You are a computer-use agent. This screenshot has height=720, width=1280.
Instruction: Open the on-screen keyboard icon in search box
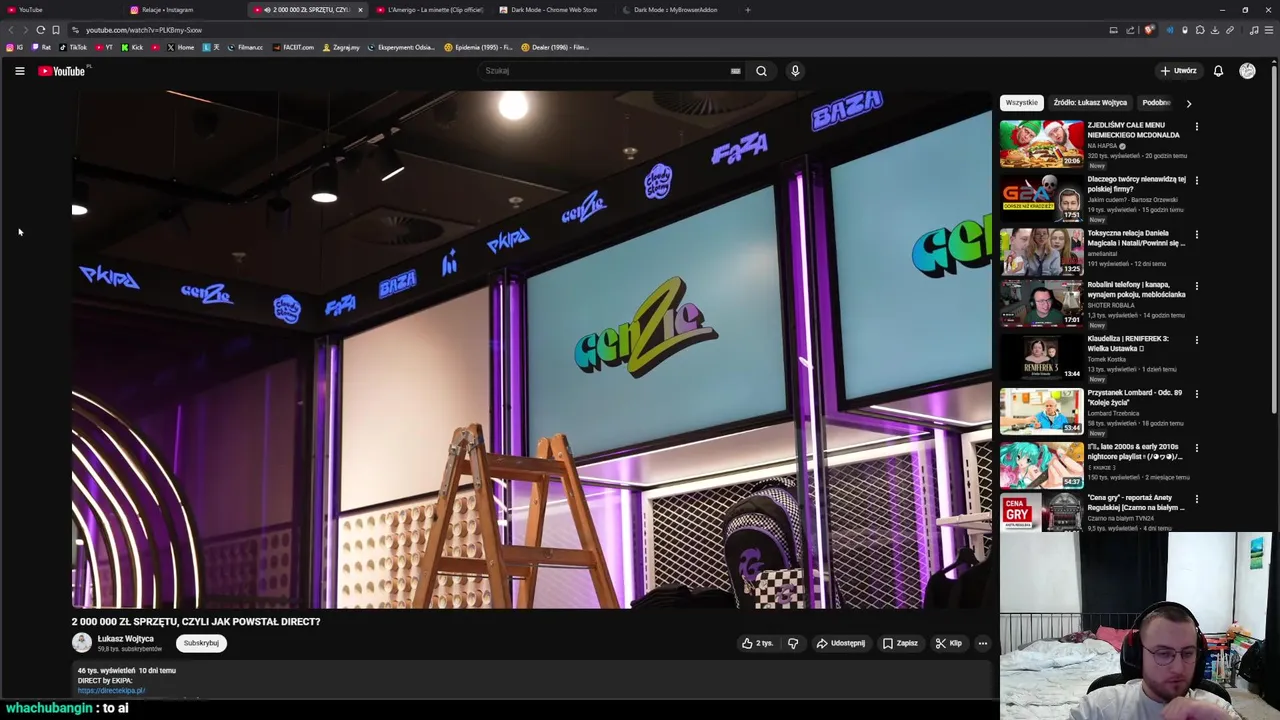[x=735, y=71]
